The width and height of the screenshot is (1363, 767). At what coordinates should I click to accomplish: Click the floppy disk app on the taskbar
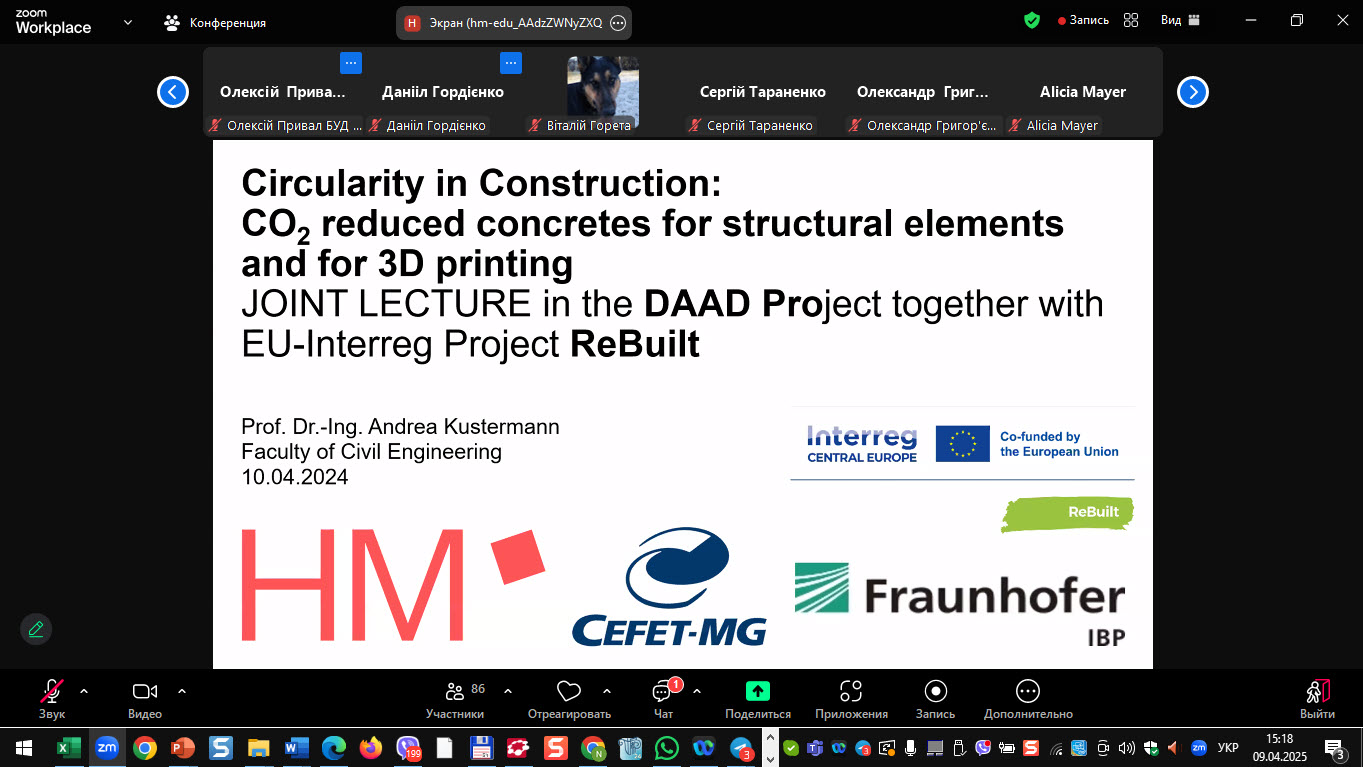pos(482,747)
